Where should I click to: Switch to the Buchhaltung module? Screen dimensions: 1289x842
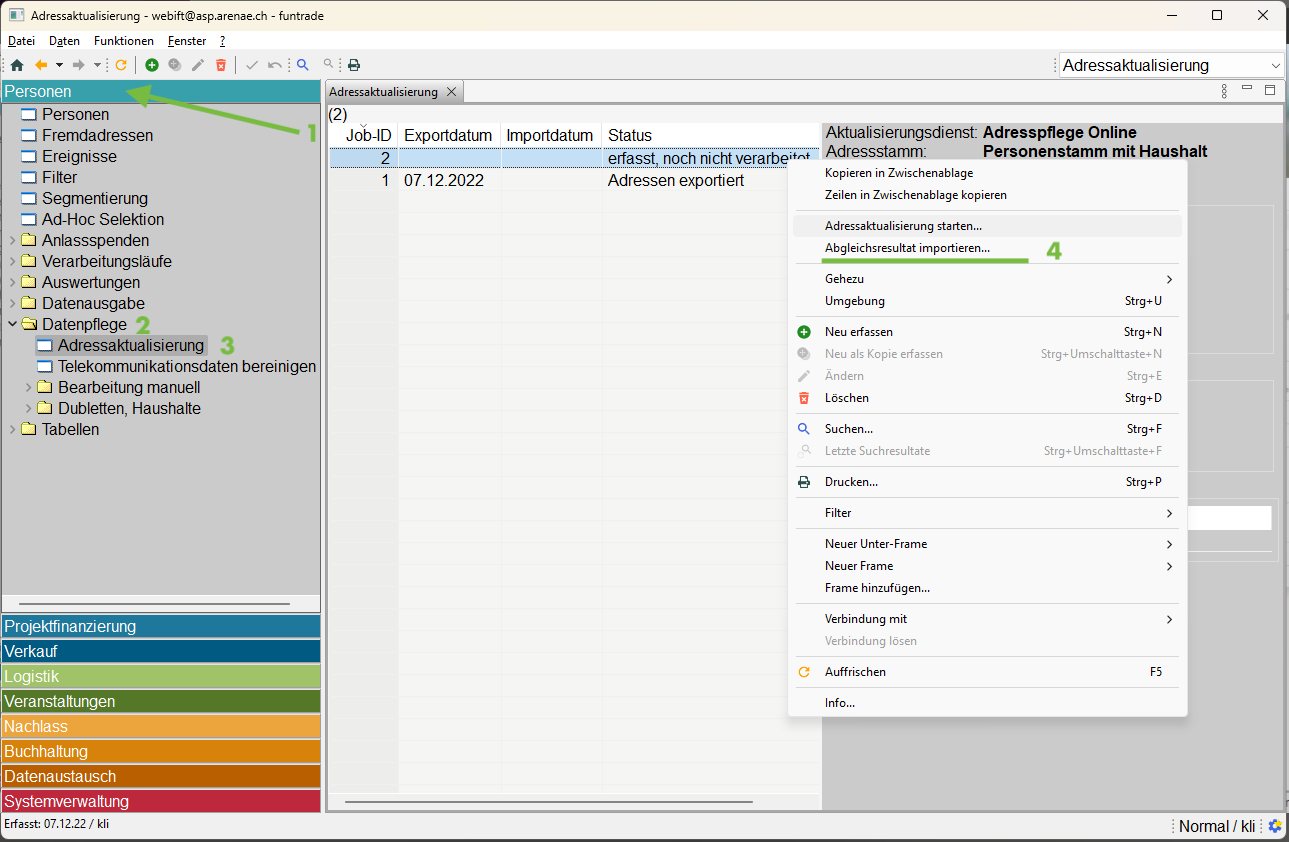tap(160, 751)
